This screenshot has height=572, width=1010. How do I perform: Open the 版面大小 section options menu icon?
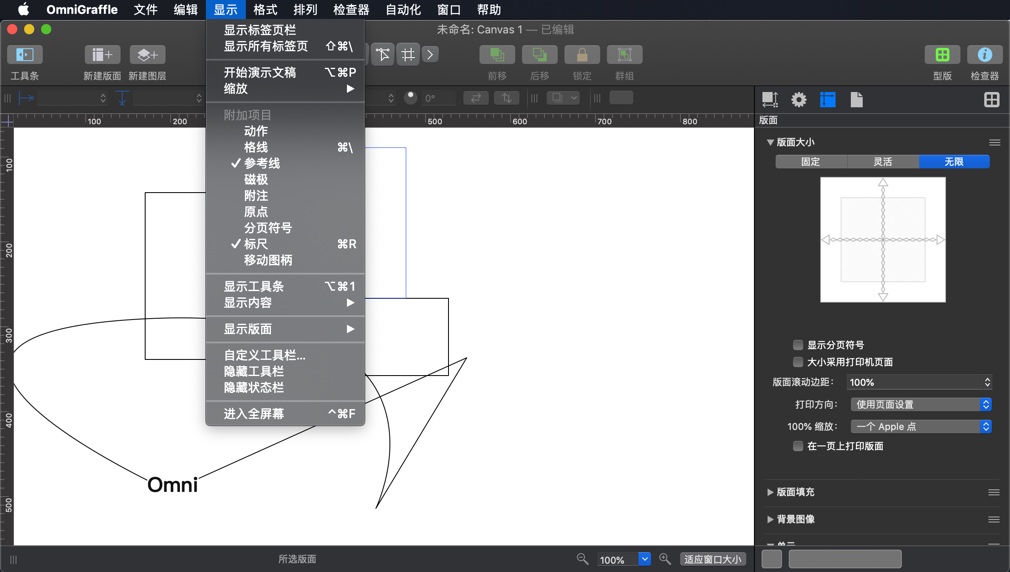pos(995,142)
